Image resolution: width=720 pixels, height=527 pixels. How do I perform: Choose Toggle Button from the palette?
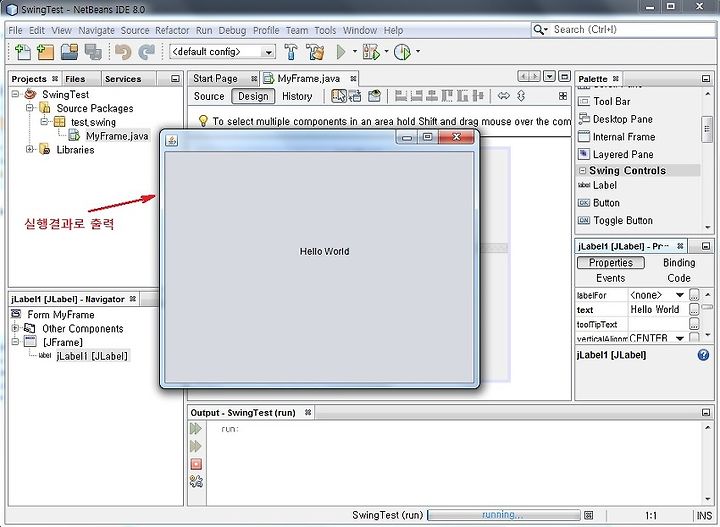tap(623, 220)
